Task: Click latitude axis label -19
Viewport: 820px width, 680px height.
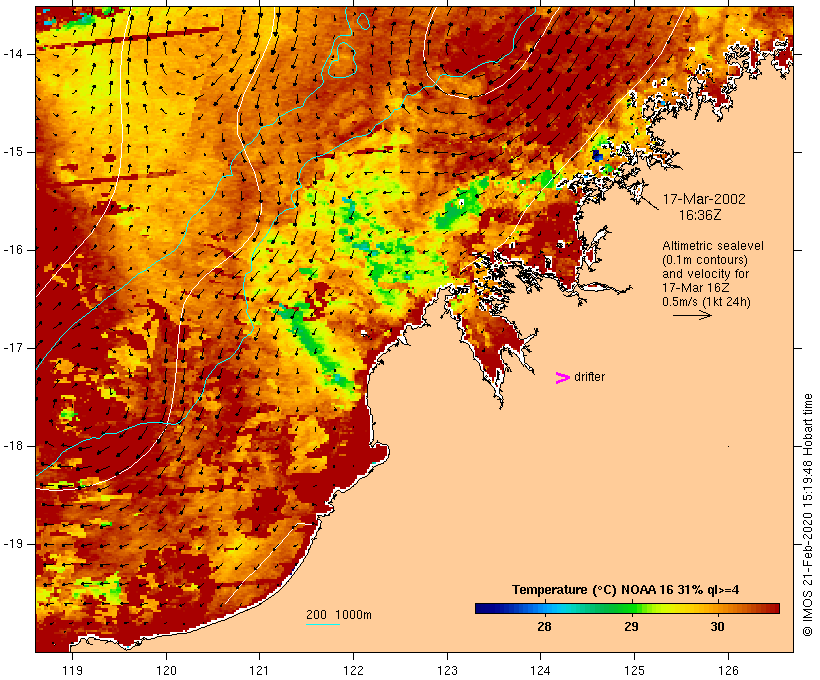Action: click(x=13, y=544)
